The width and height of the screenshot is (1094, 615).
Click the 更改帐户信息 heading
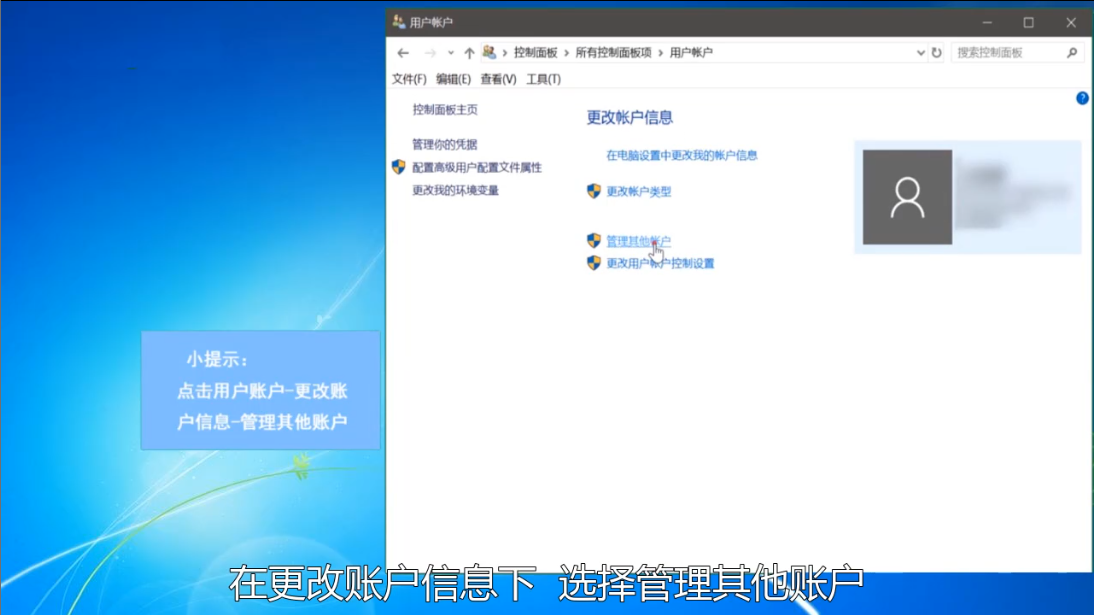[629, 117]
